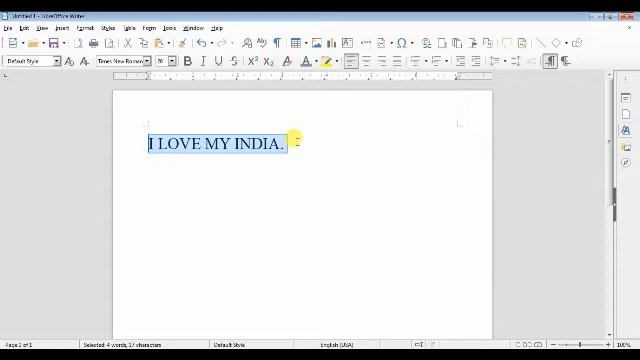
Task: Toggle underline formatting
Action: pos(218,61)
